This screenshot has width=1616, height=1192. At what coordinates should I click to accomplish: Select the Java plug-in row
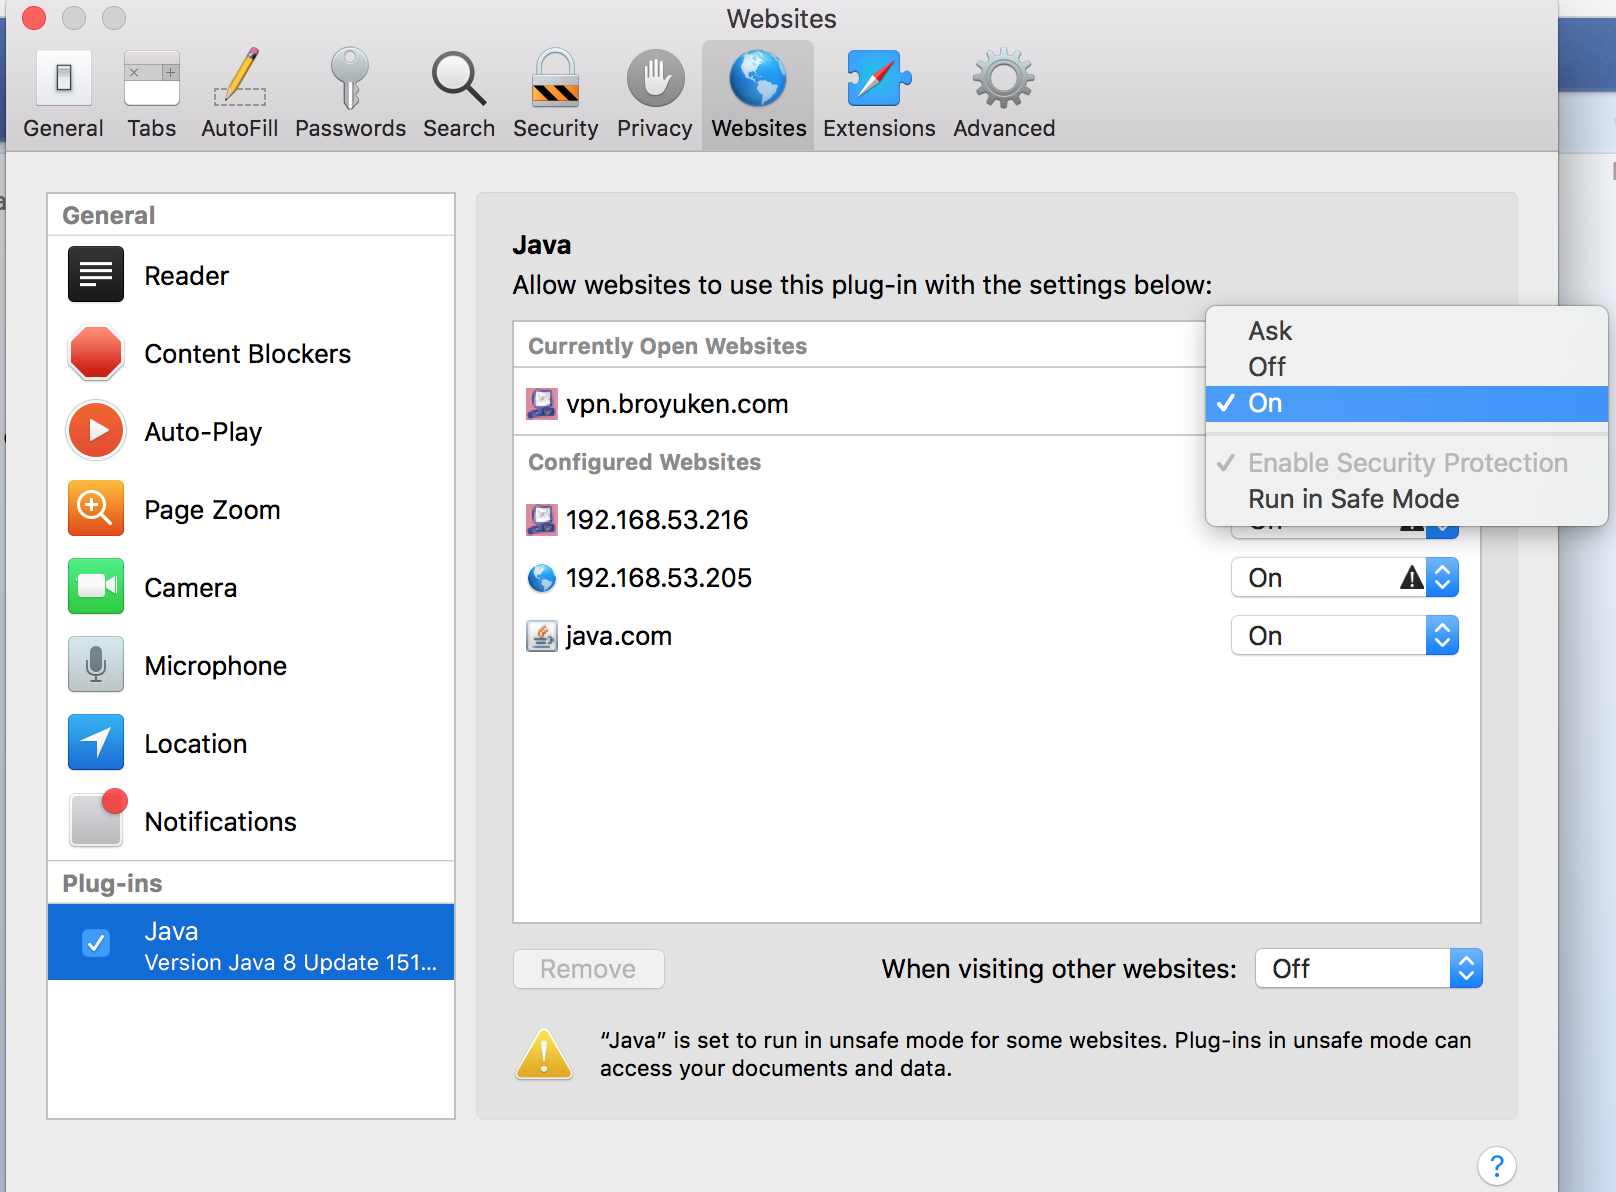tap(251, 942)
